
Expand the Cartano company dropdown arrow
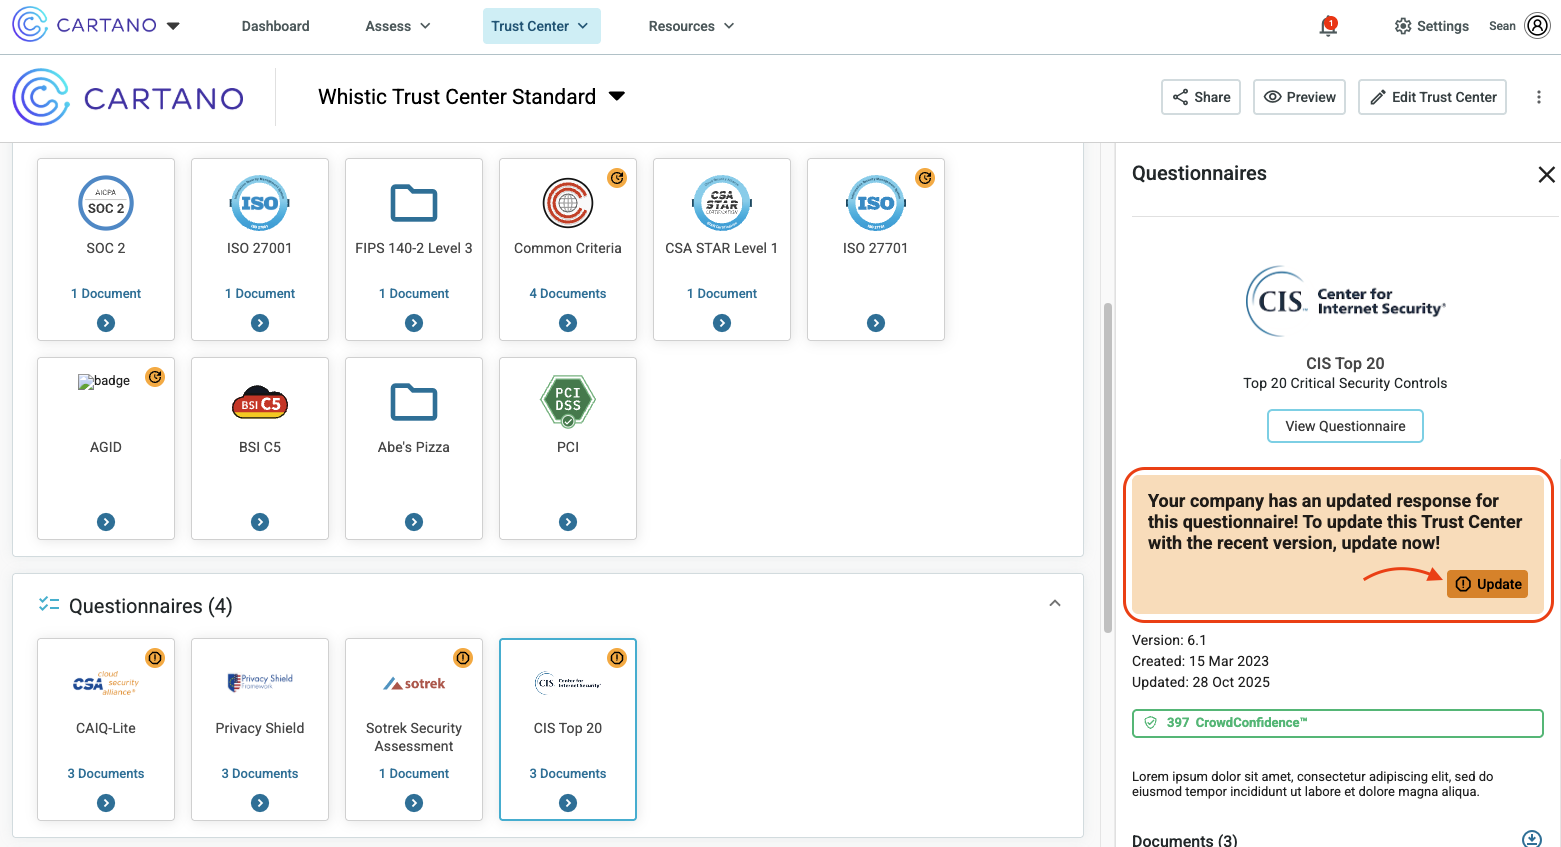coord(173,26)
